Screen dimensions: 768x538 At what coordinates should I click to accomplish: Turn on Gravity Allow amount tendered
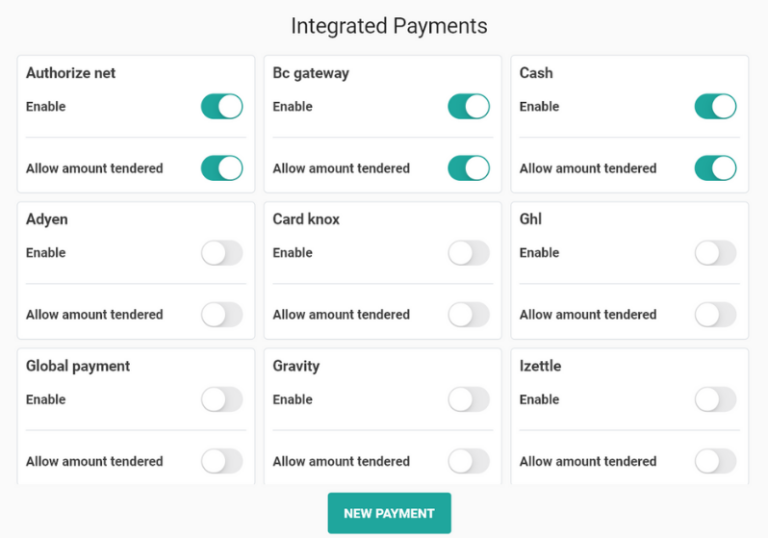pos(468,461)
